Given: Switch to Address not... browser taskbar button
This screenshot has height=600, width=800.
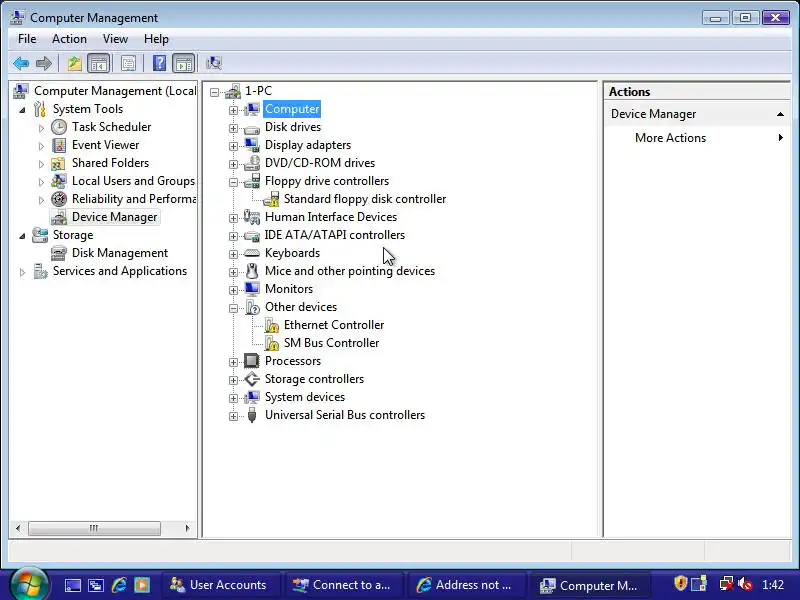Looking at the screenshot, I should [466, 585].
